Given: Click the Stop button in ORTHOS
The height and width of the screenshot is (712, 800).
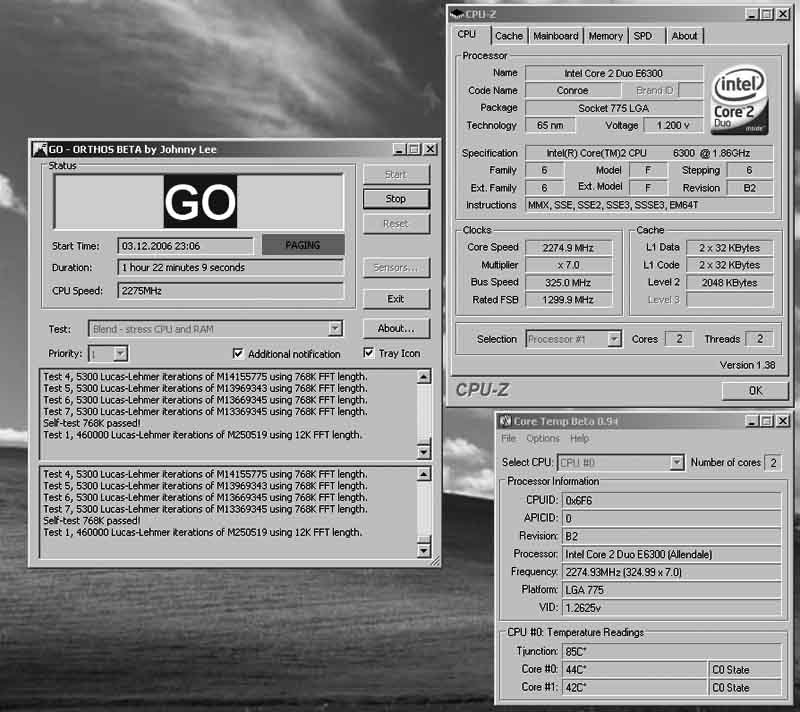Looking at the screenshot, I should [396, 198].
